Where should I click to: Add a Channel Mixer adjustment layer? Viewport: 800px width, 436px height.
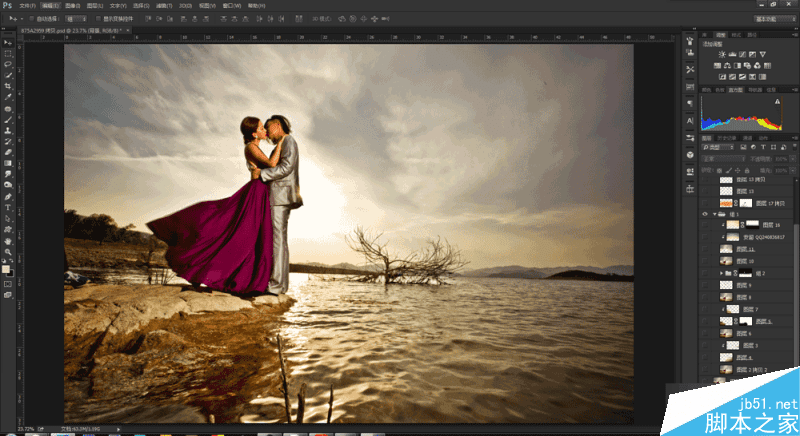[757, 66]
